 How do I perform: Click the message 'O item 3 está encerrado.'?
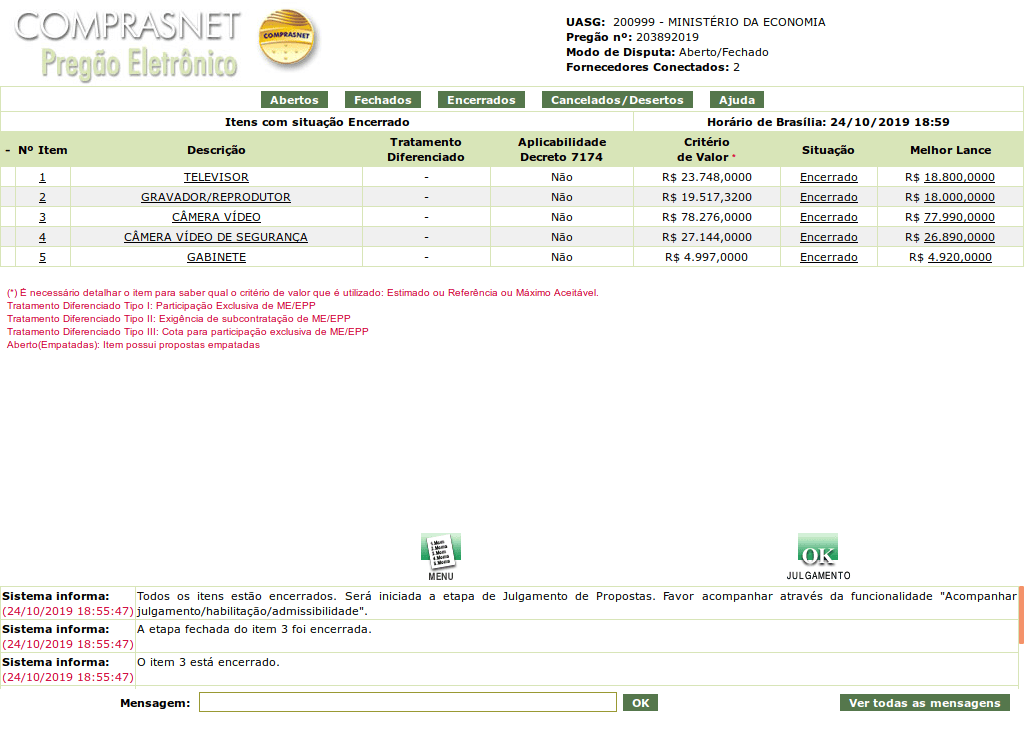[x=208, y=662]
